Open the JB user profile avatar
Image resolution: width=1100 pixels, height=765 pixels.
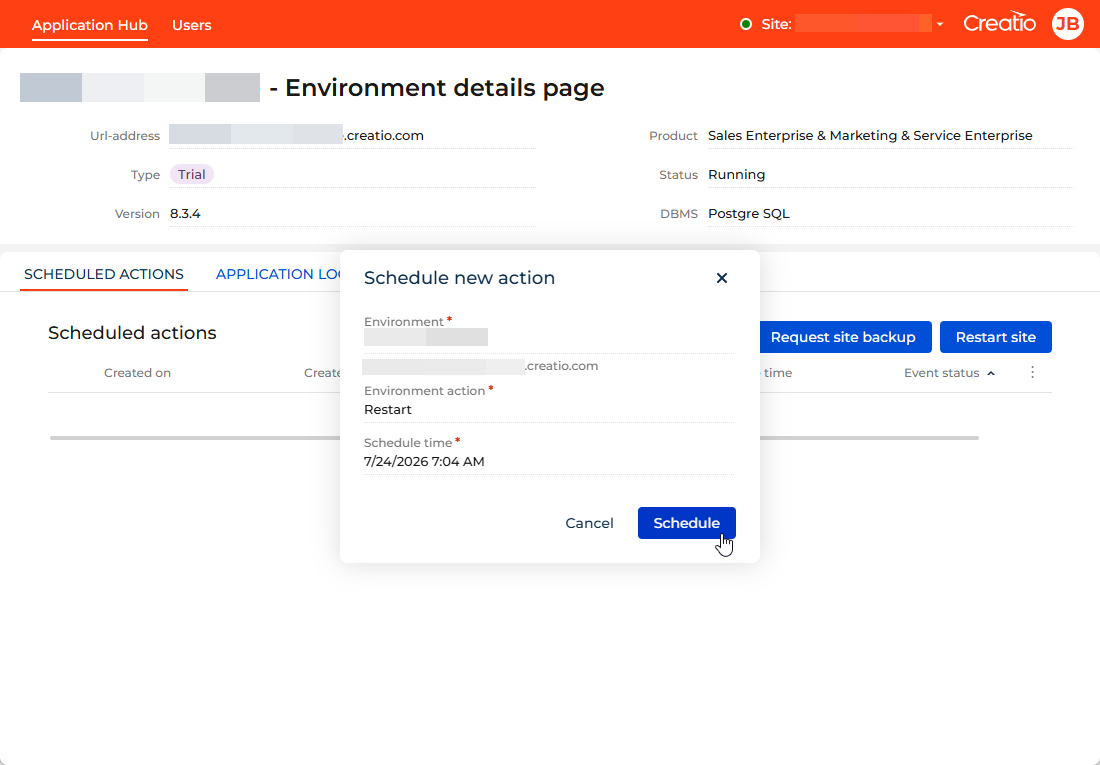1068,25
